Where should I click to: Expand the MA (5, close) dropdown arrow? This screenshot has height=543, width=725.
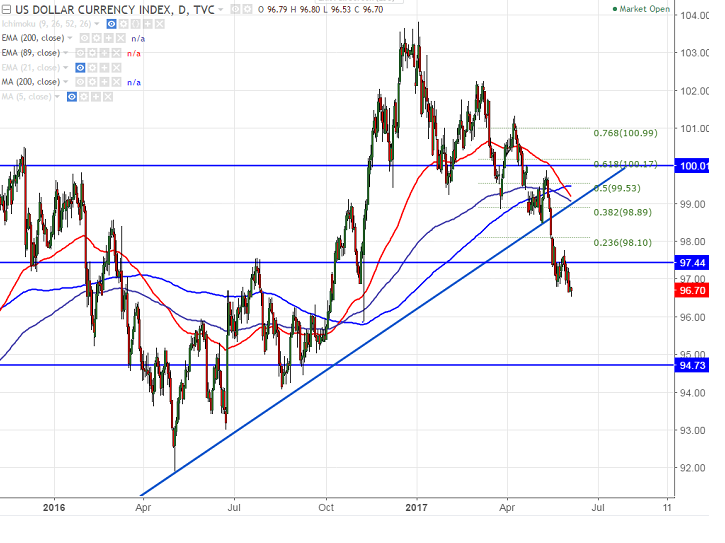click(57, 97)
